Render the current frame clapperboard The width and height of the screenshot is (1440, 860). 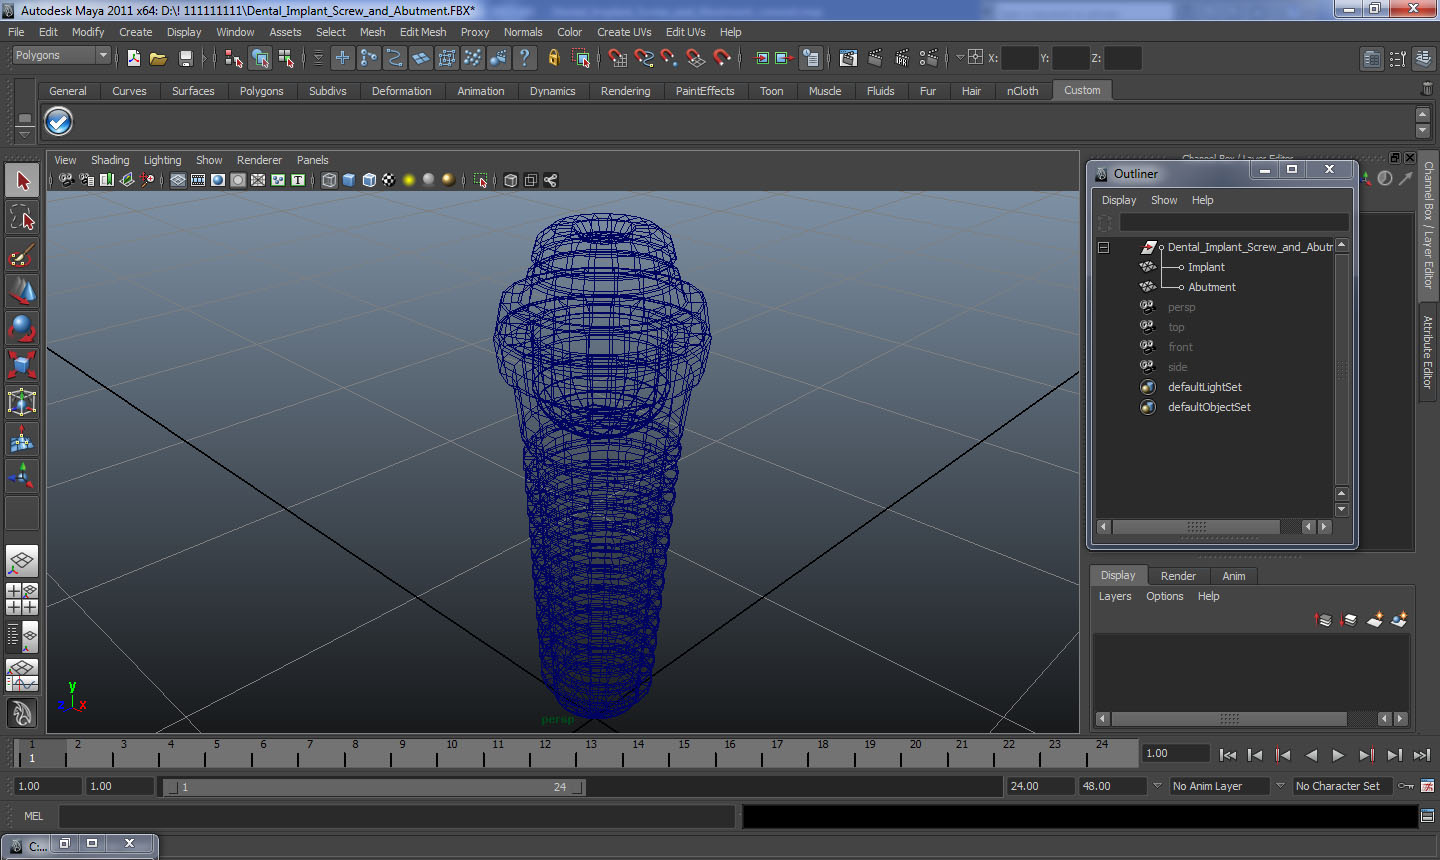coord(875,58)
